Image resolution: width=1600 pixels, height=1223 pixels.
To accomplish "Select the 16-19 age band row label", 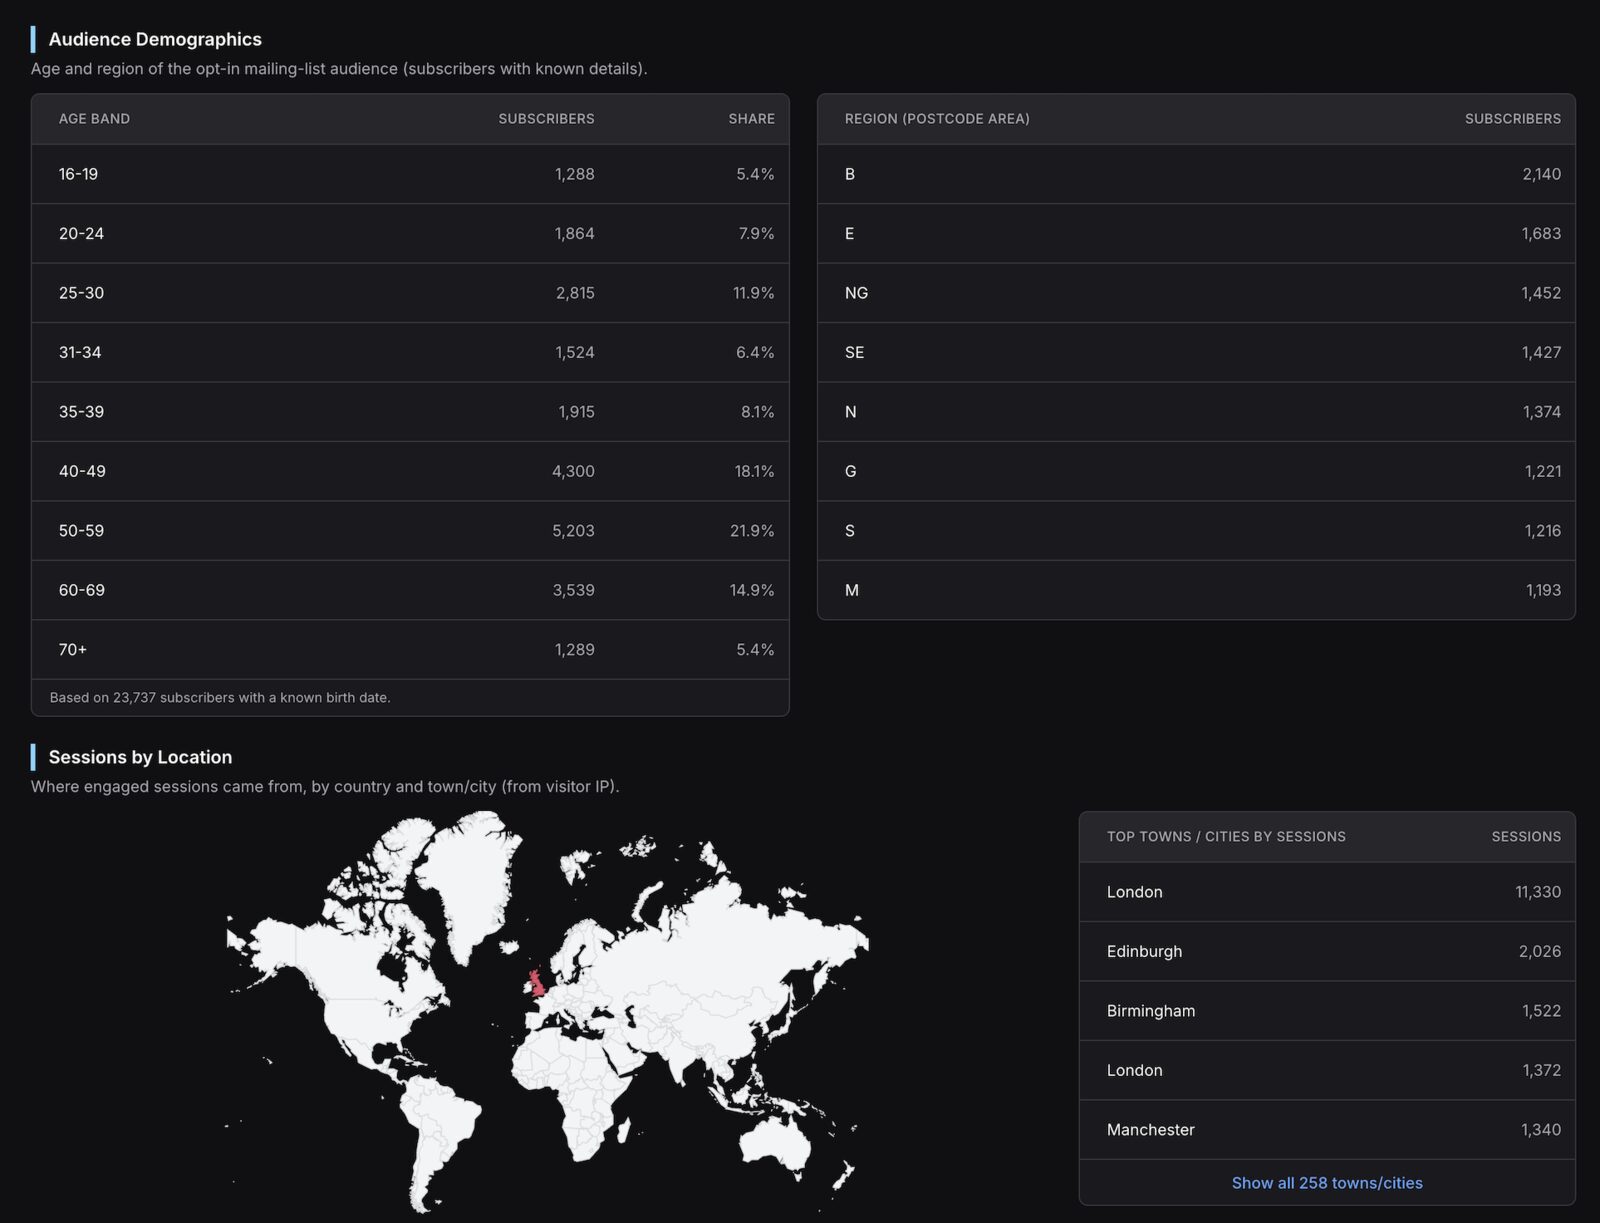I will [78, 174].
